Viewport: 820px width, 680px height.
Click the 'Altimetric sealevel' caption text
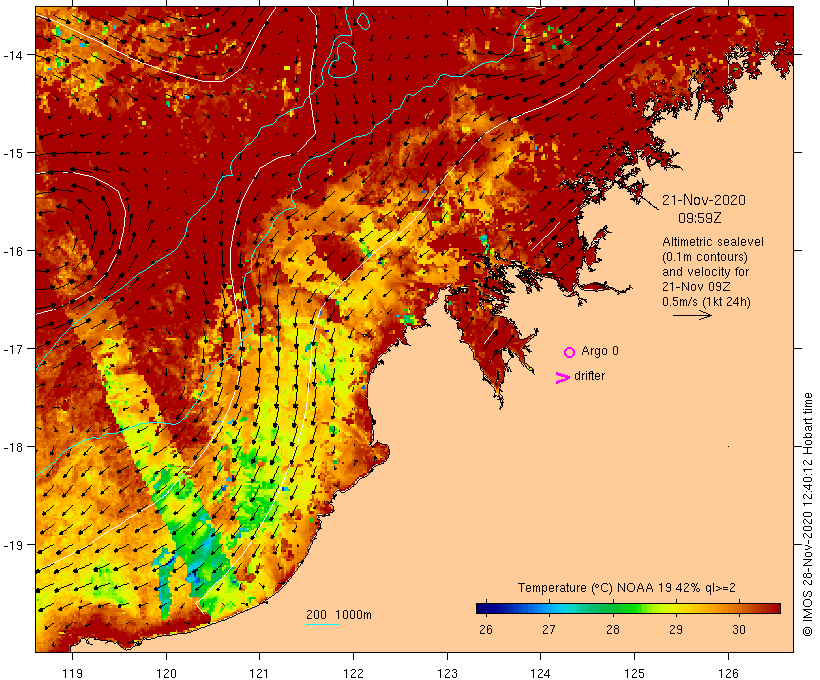[x=713, y=242]
